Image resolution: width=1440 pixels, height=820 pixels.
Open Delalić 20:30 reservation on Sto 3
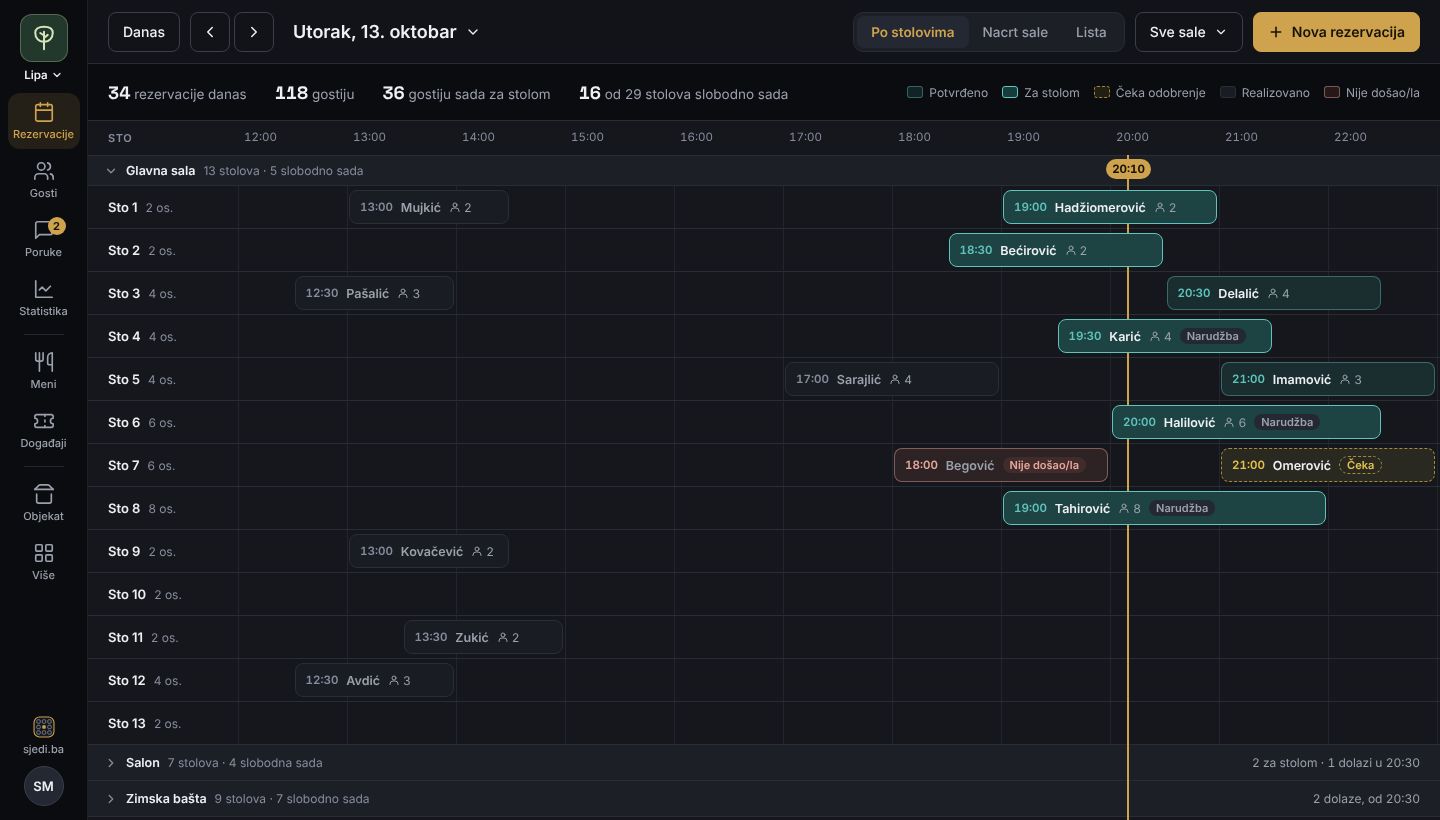(x=1274, y=293)
